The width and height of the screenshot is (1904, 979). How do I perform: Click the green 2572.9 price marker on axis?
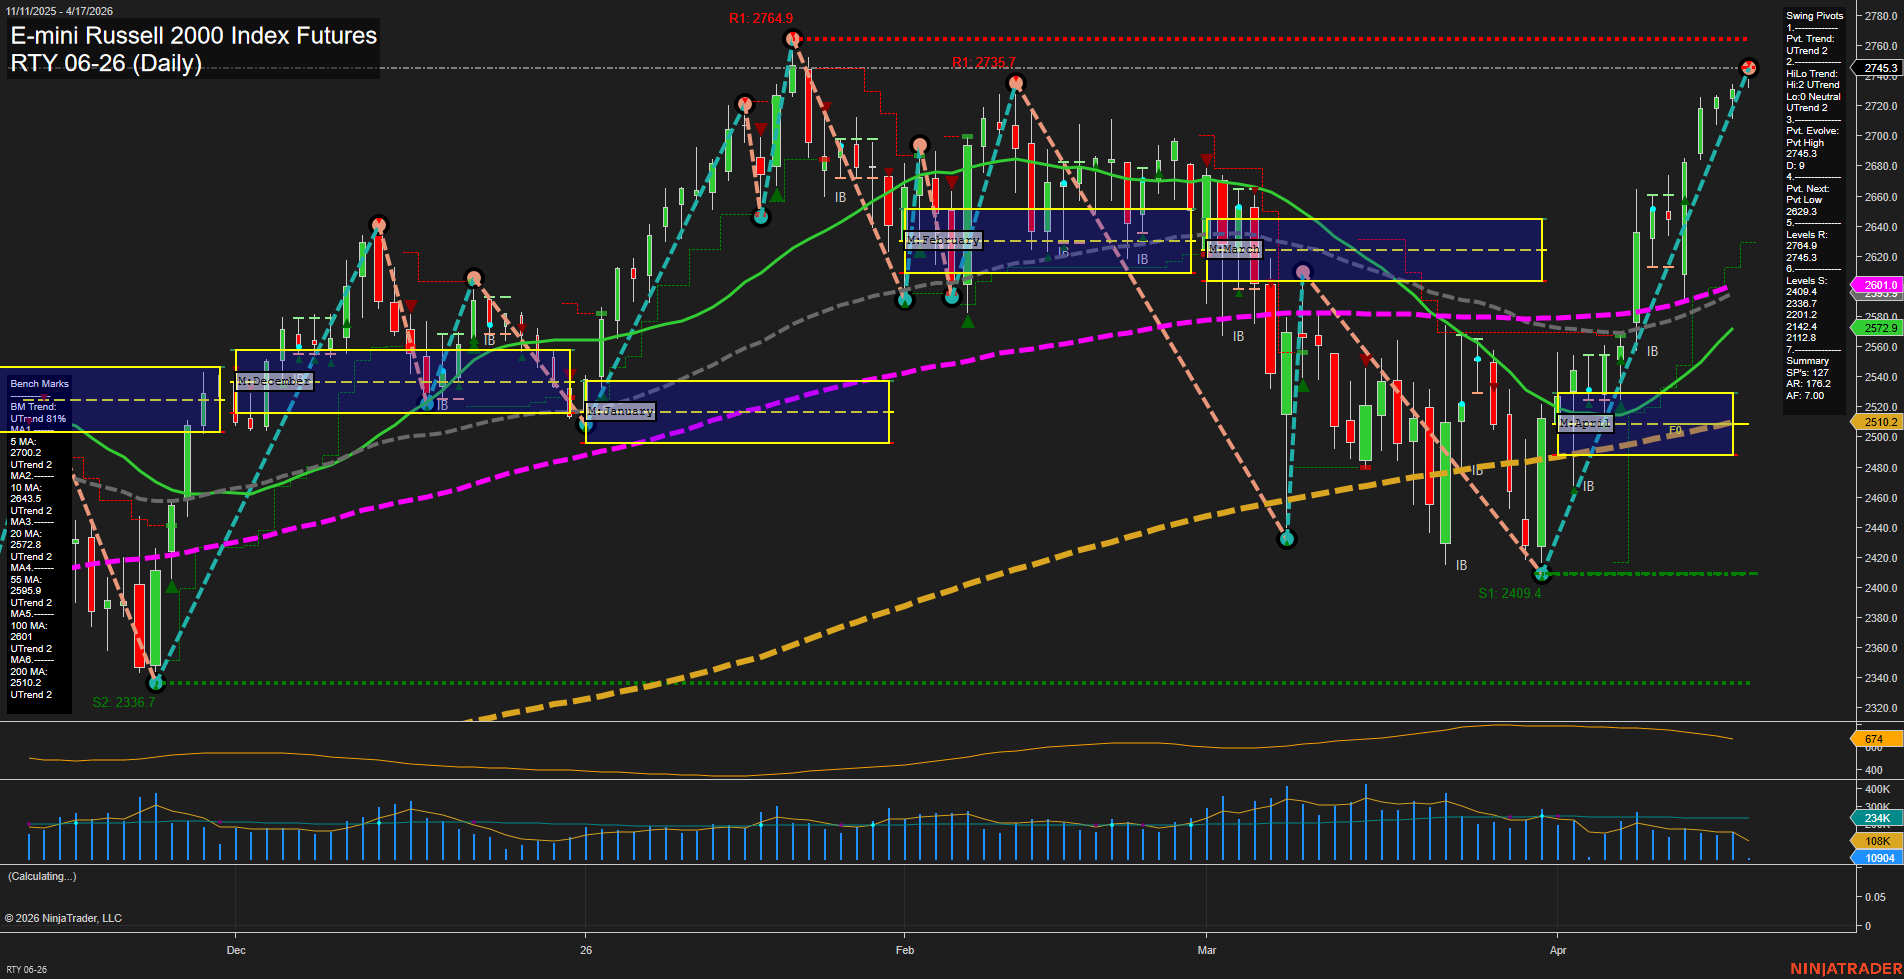(x=1879, y=328)
